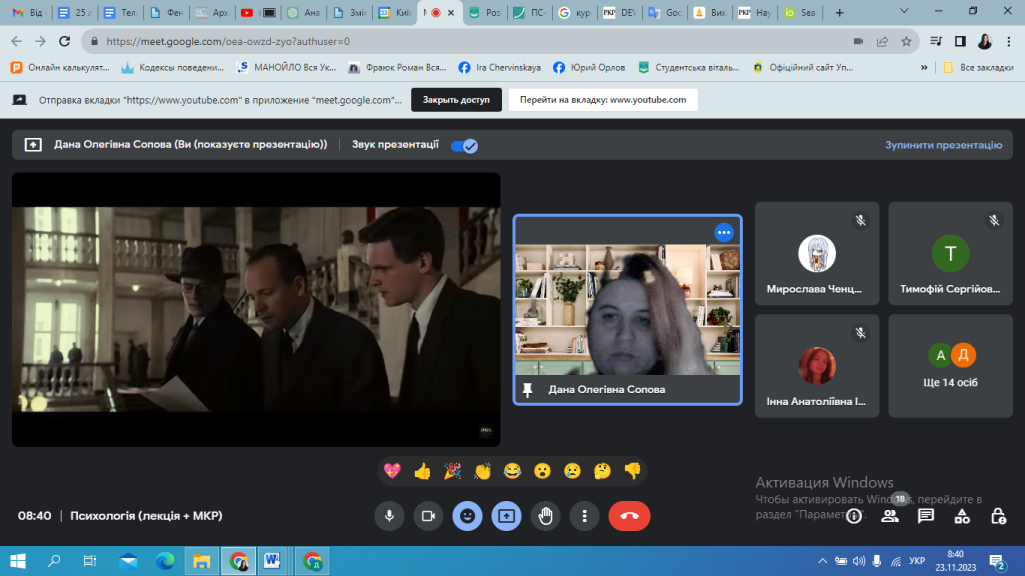
Task: Open the meeting details info icon
Action: (854, 516)
